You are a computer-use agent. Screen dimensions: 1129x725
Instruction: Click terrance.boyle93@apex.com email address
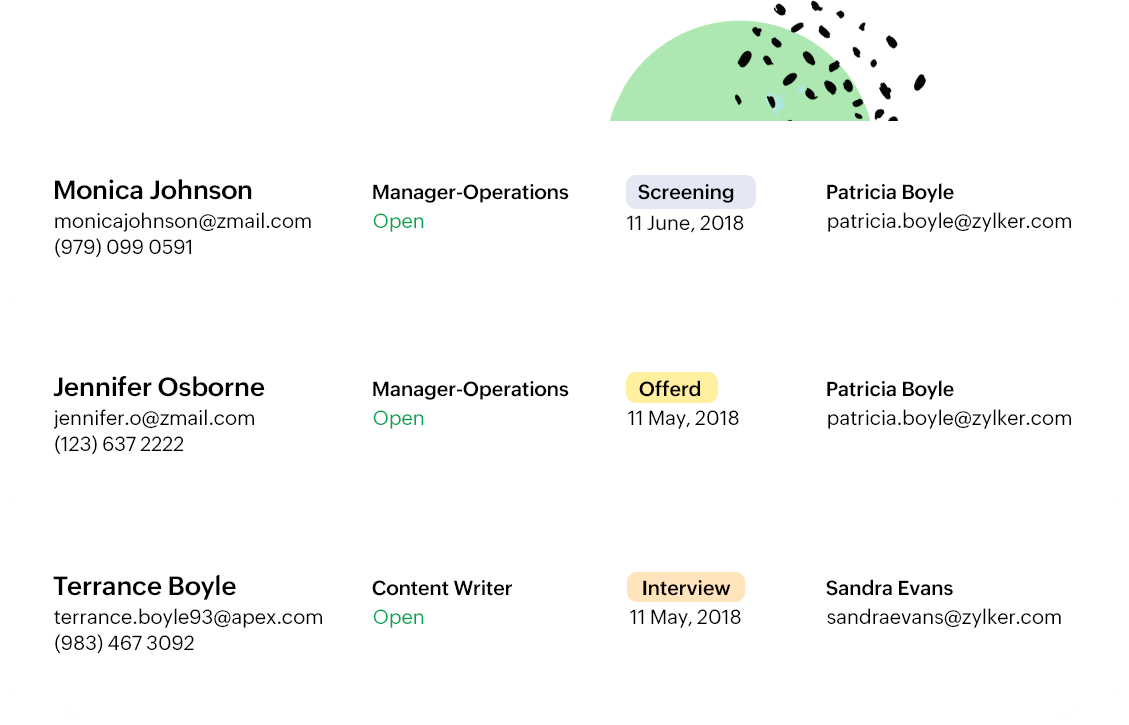(x=189, y=617)
